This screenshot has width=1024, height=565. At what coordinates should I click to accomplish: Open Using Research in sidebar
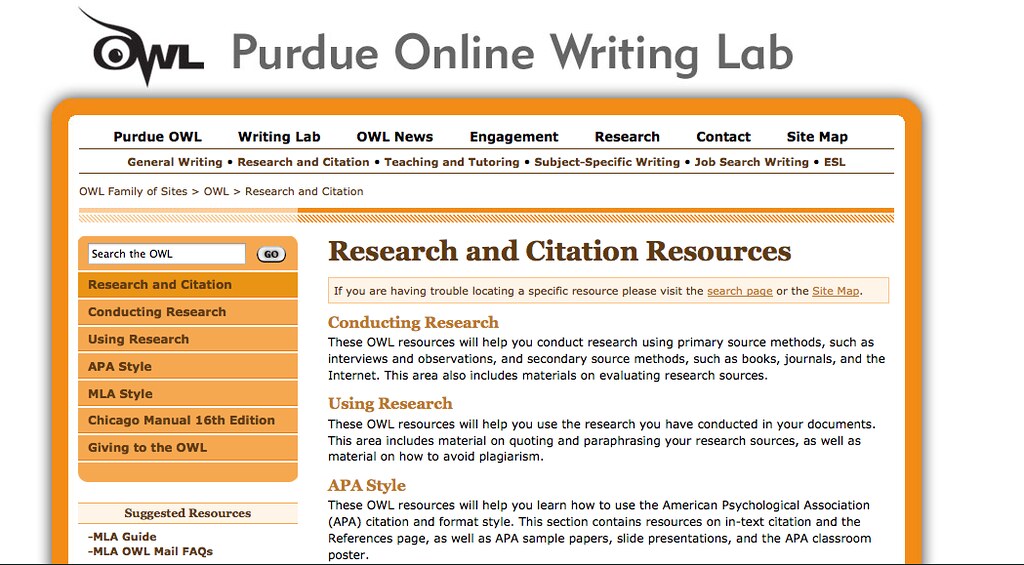[187, 339]
